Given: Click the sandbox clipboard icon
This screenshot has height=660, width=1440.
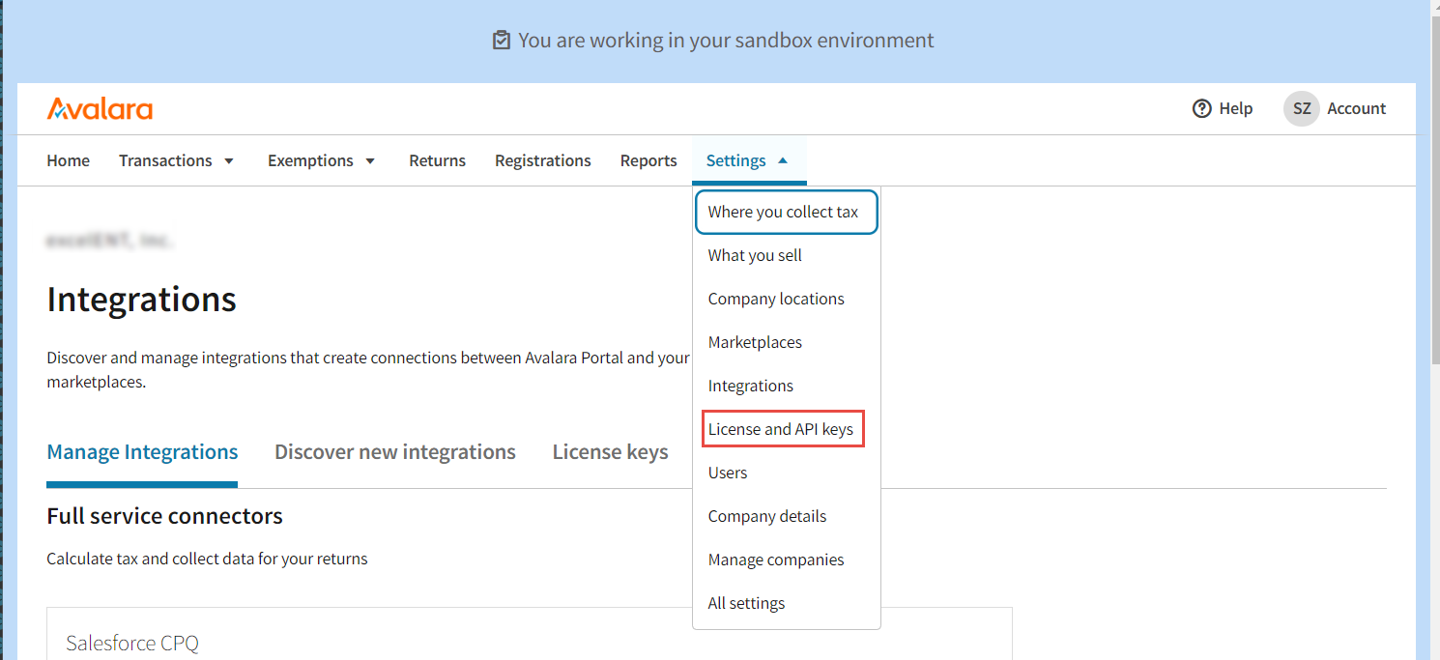Looking at the screenshot, I should pyautogui.click(x=502, y=41).
